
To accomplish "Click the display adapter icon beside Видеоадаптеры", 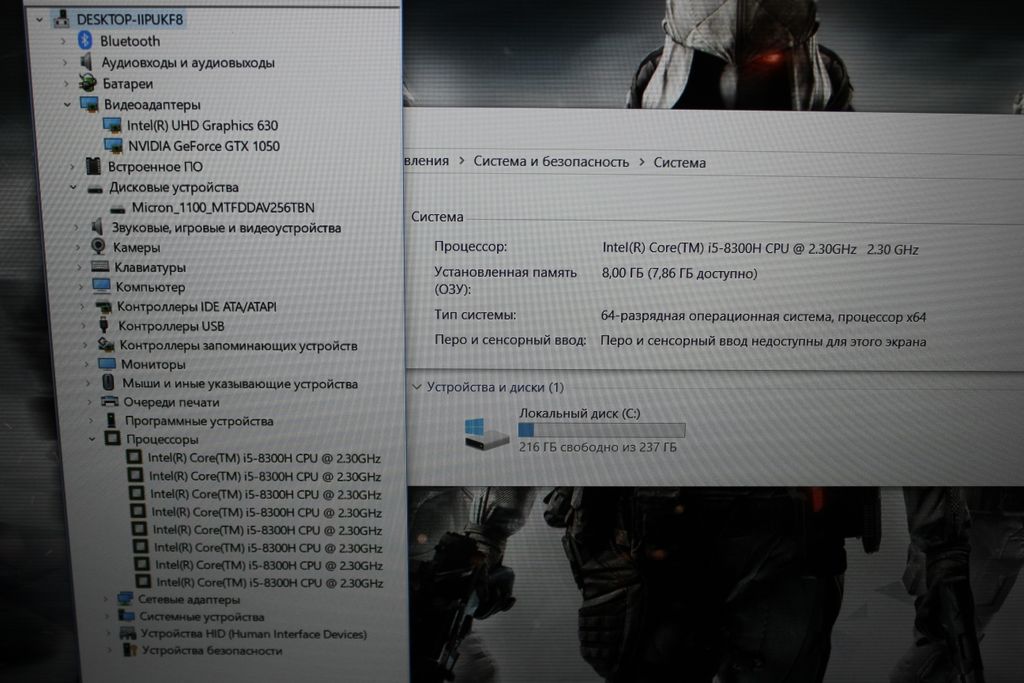I will tap(89, 104).
